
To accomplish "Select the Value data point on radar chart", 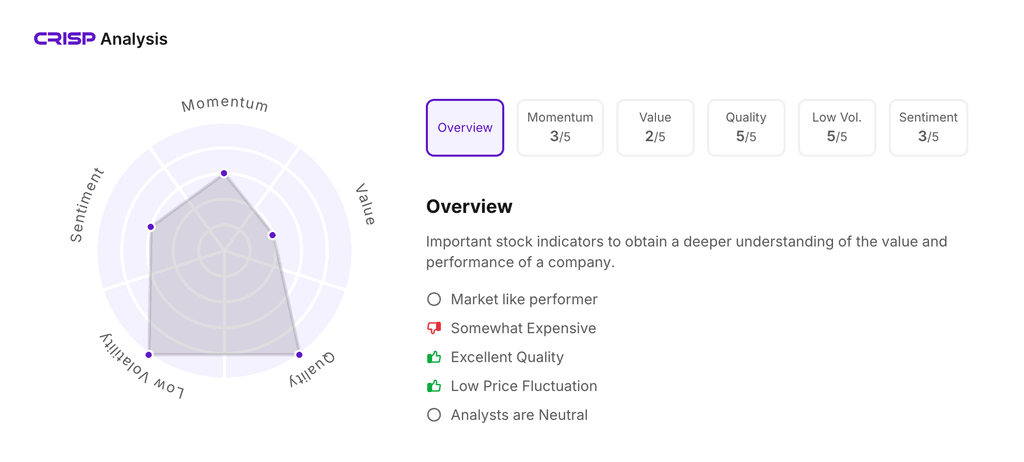I will coord(272,235).
